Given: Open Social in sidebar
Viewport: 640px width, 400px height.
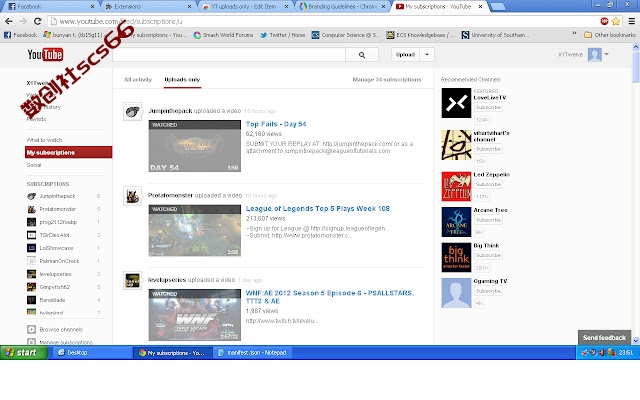Looking at the screenshot, I should [x=34, y=165].
